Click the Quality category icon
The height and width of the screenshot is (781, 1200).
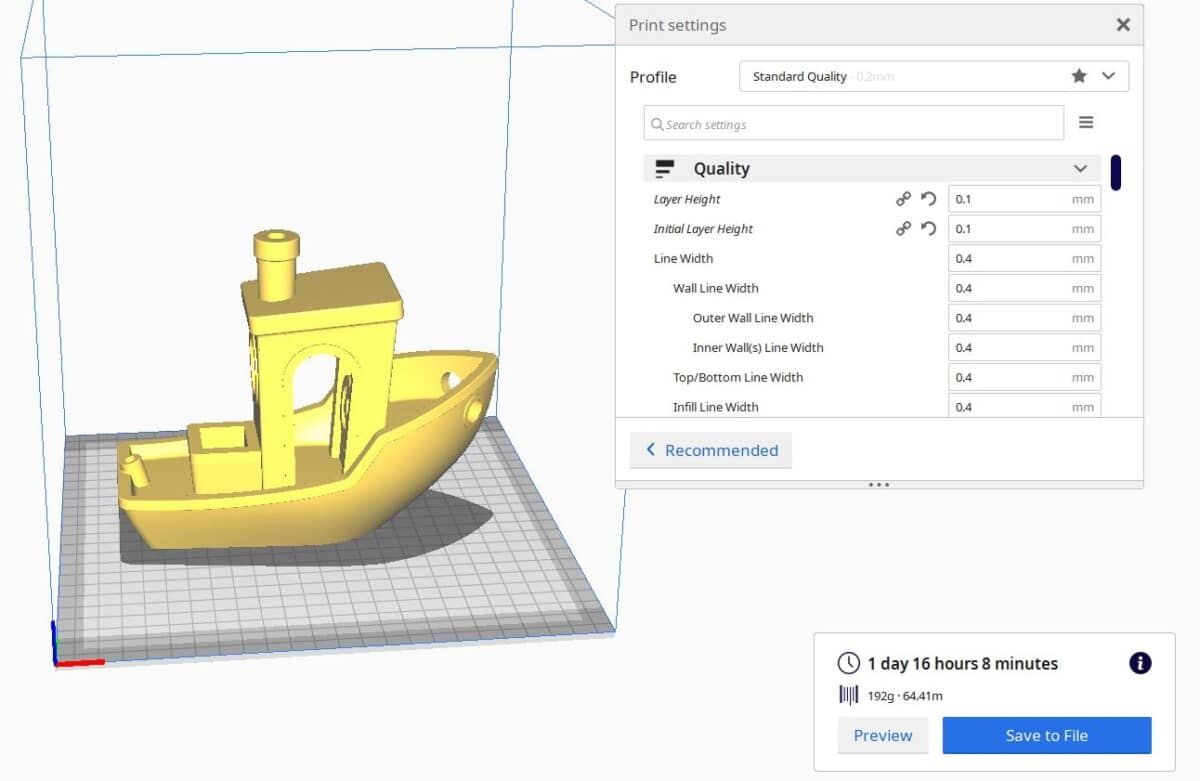tap(664, 168)
